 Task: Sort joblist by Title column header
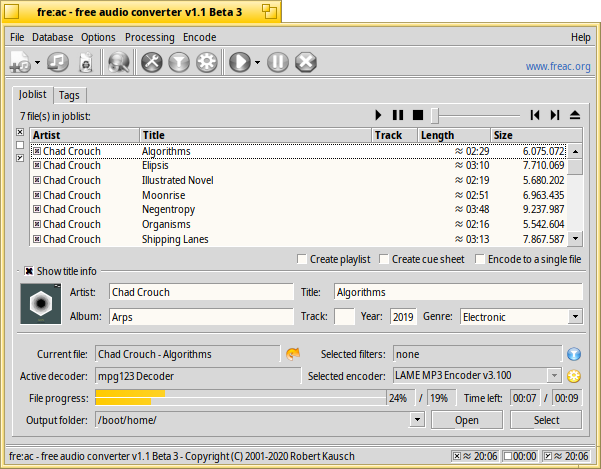tap(256, 135)
